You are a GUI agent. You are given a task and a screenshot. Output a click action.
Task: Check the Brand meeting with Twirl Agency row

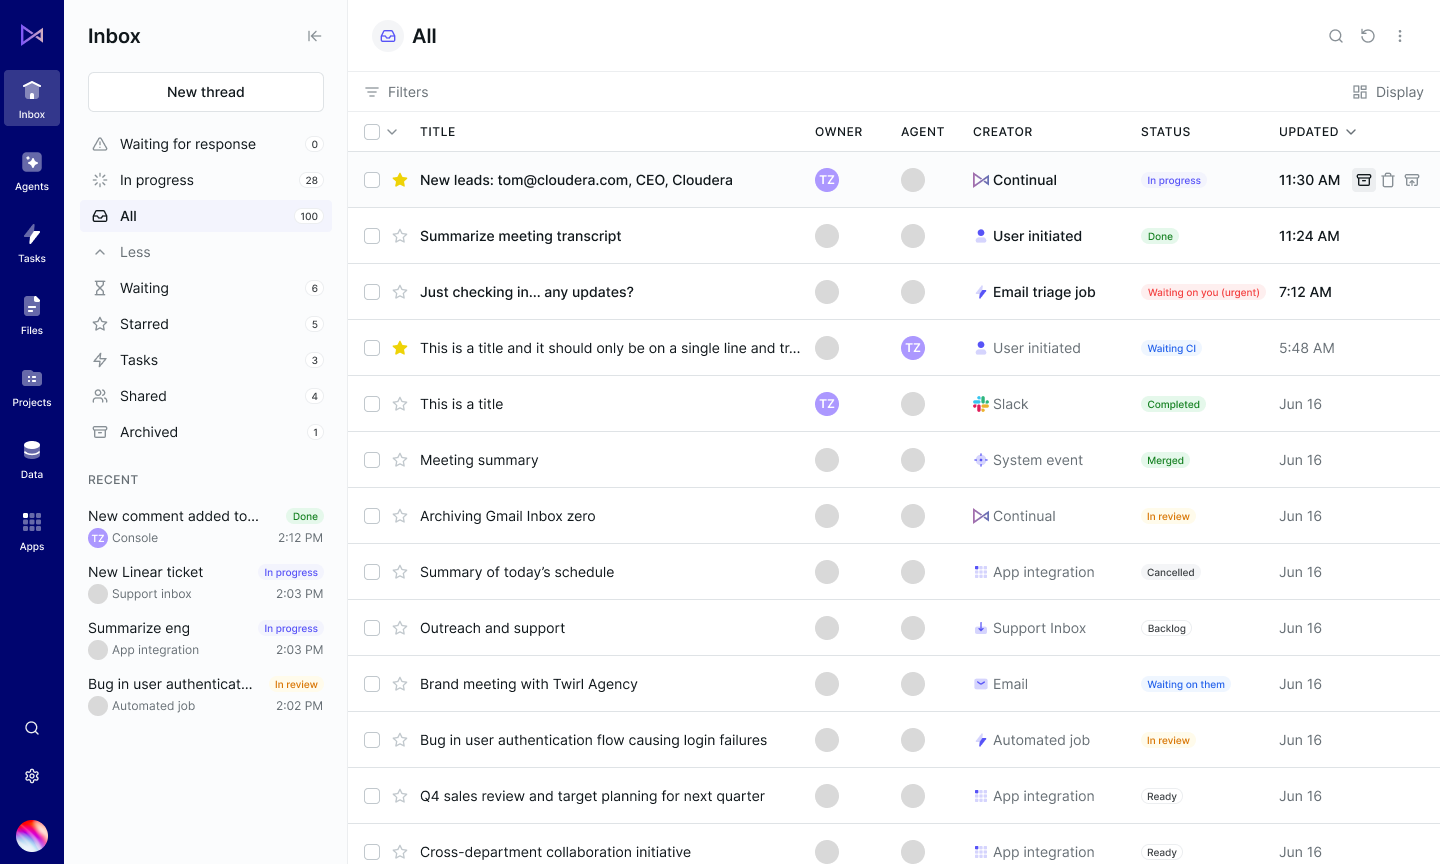(x=372, y=684)
